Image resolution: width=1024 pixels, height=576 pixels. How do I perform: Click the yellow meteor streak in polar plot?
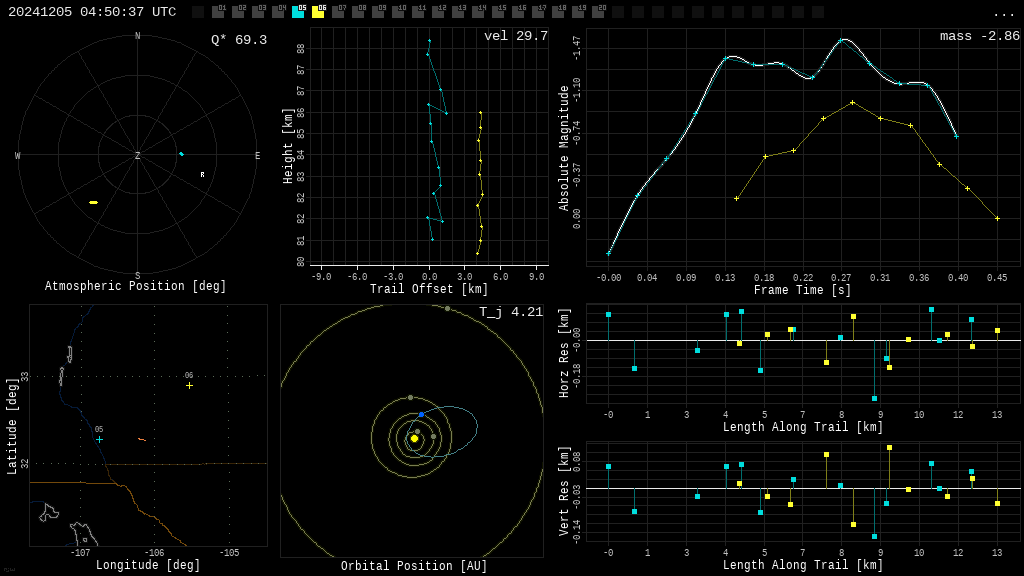pos(93,202)
